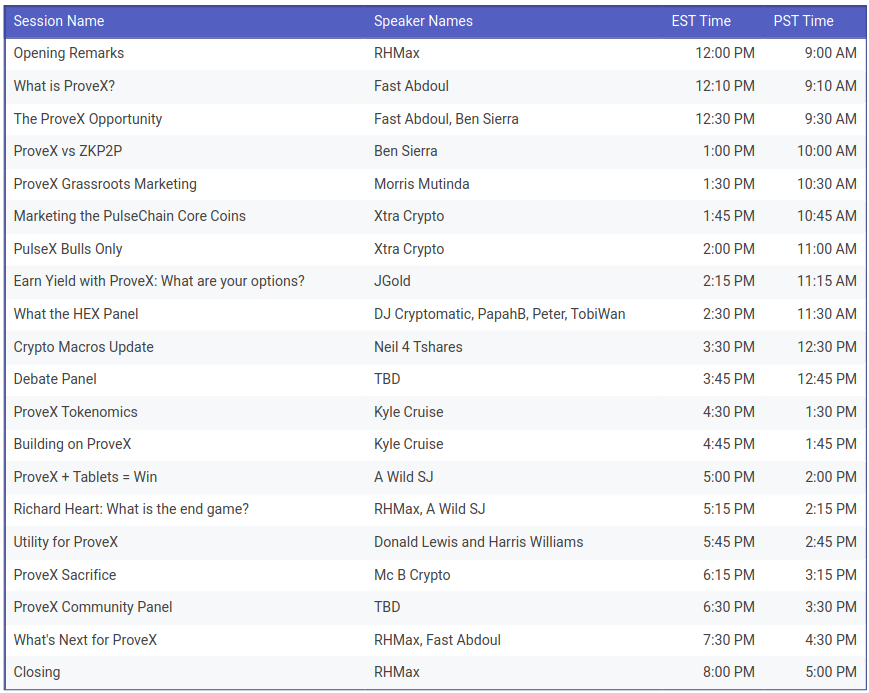Click speaker Mc B Crypto
Viewport: 869px width, 693px height.
412,574
